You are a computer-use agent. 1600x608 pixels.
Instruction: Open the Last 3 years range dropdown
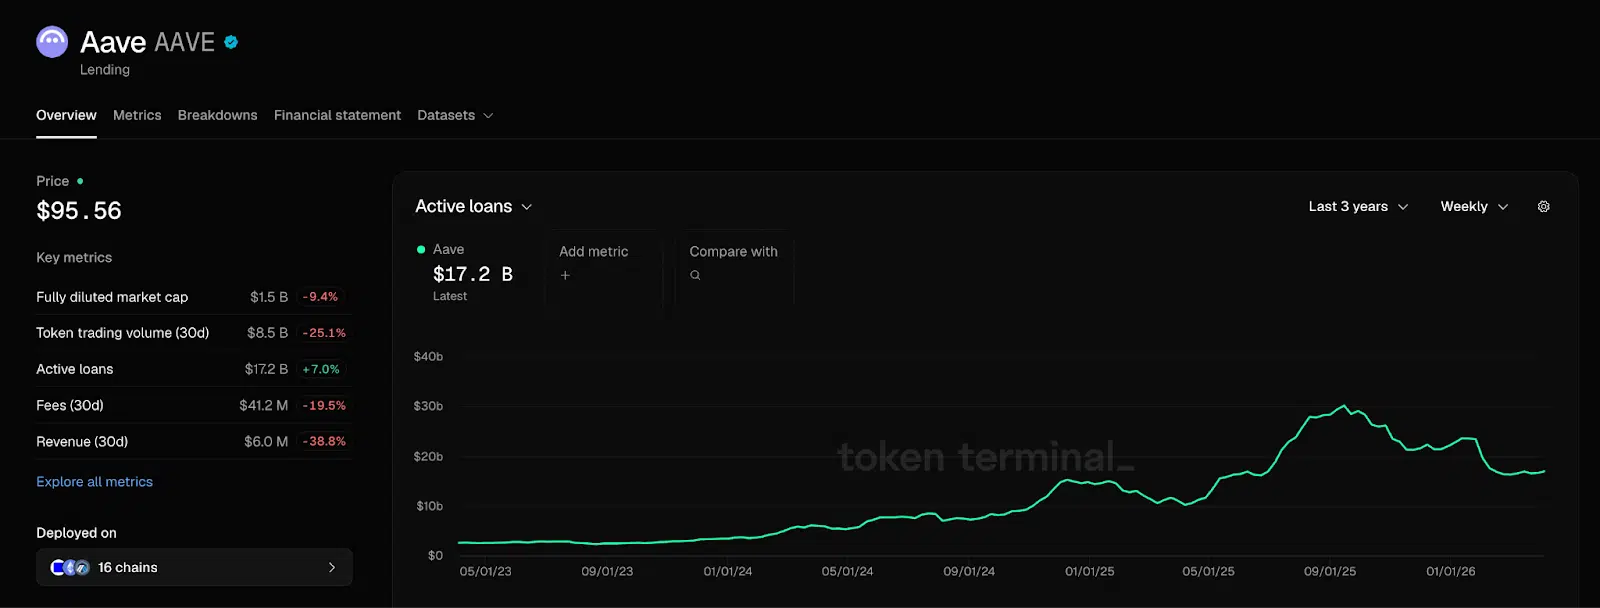click(x=1358, y=207)
